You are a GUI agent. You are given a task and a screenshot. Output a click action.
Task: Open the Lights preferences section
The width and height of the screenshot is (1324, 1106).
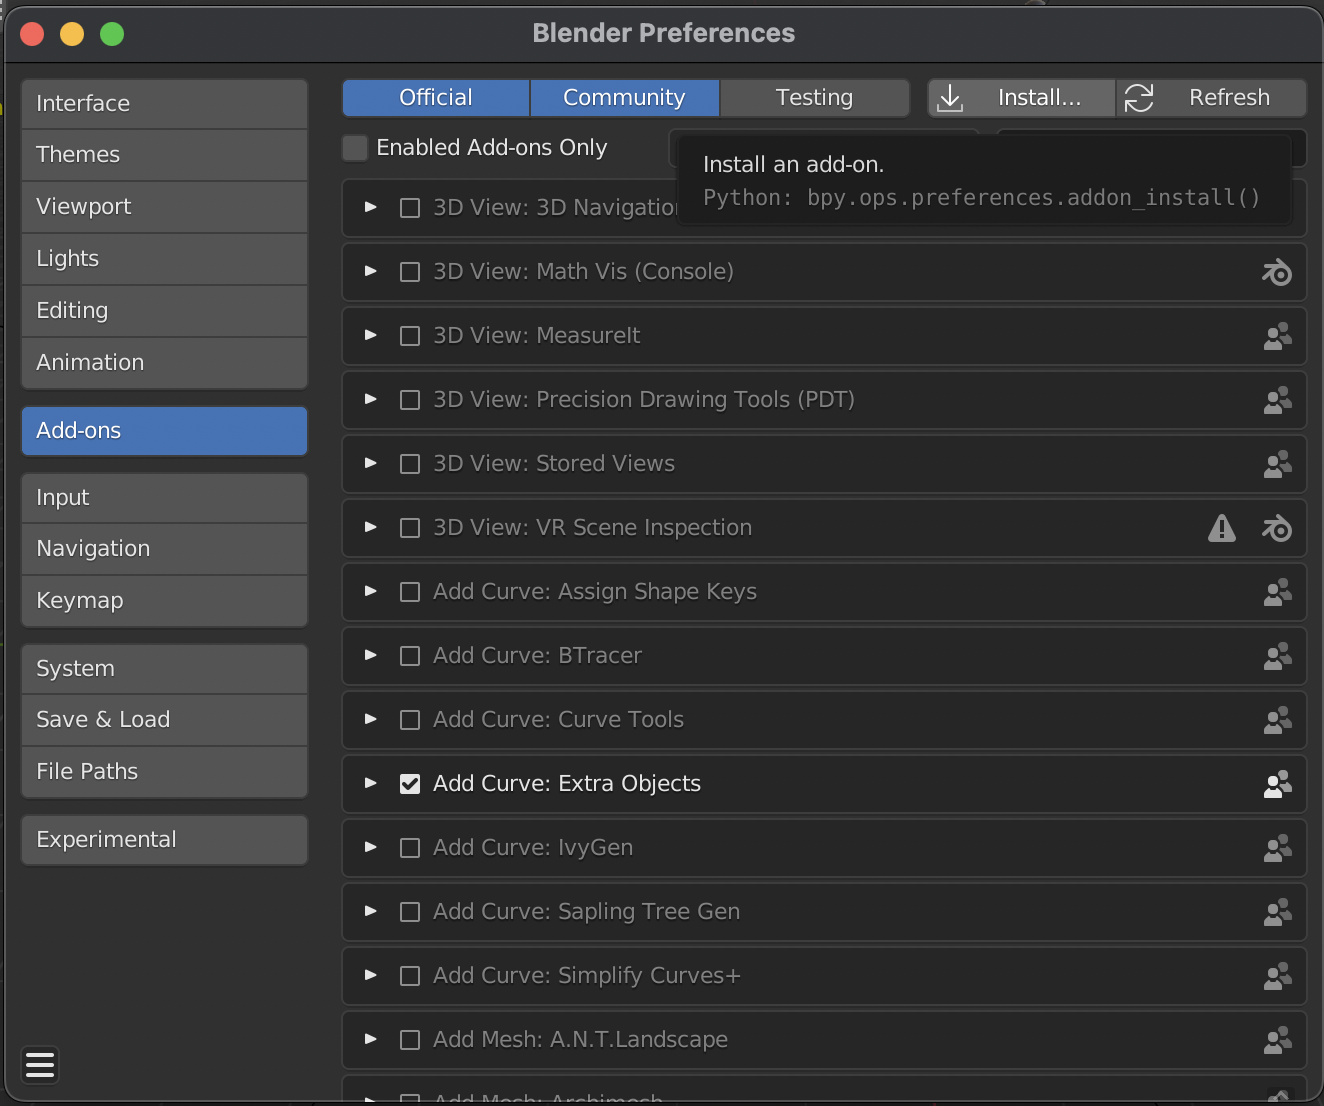click(164, 259)
